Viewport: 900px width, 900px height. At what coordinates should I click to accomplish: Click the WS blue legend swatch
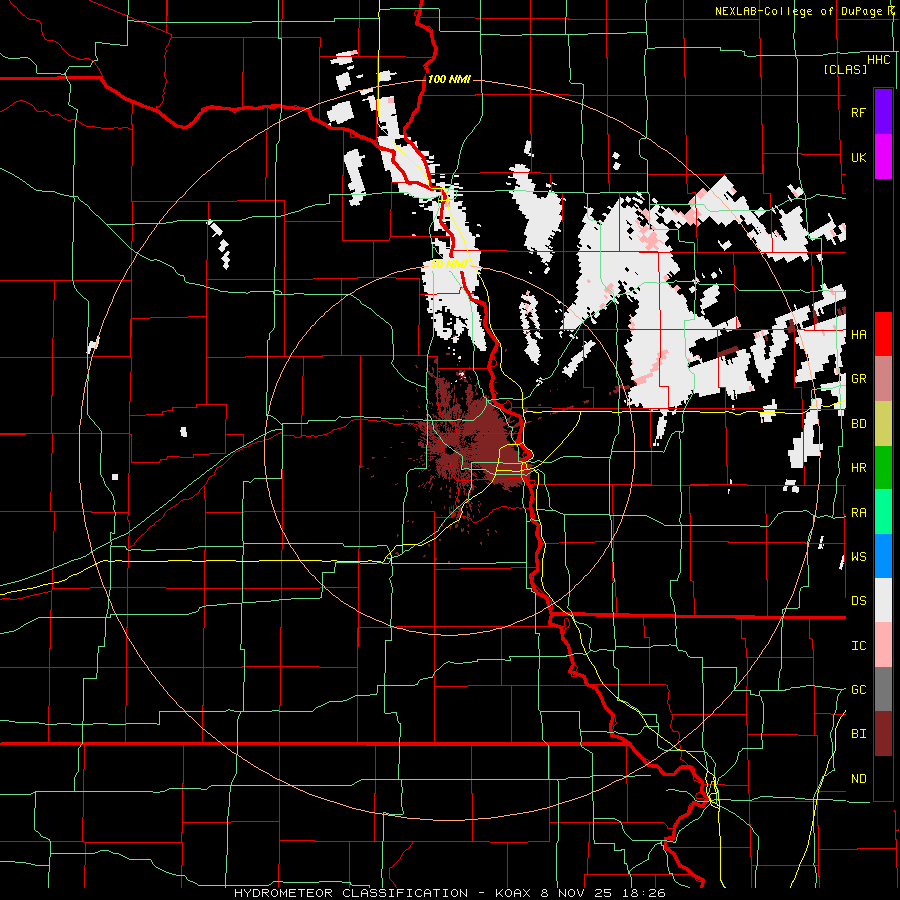click(883, 556)
